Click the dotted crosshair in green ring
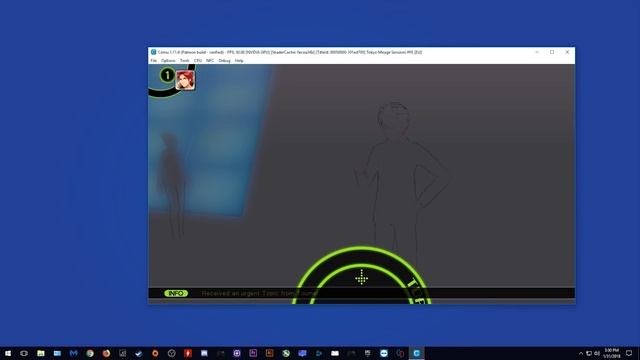Screen dimensions: 640x360 click(361, 278)
